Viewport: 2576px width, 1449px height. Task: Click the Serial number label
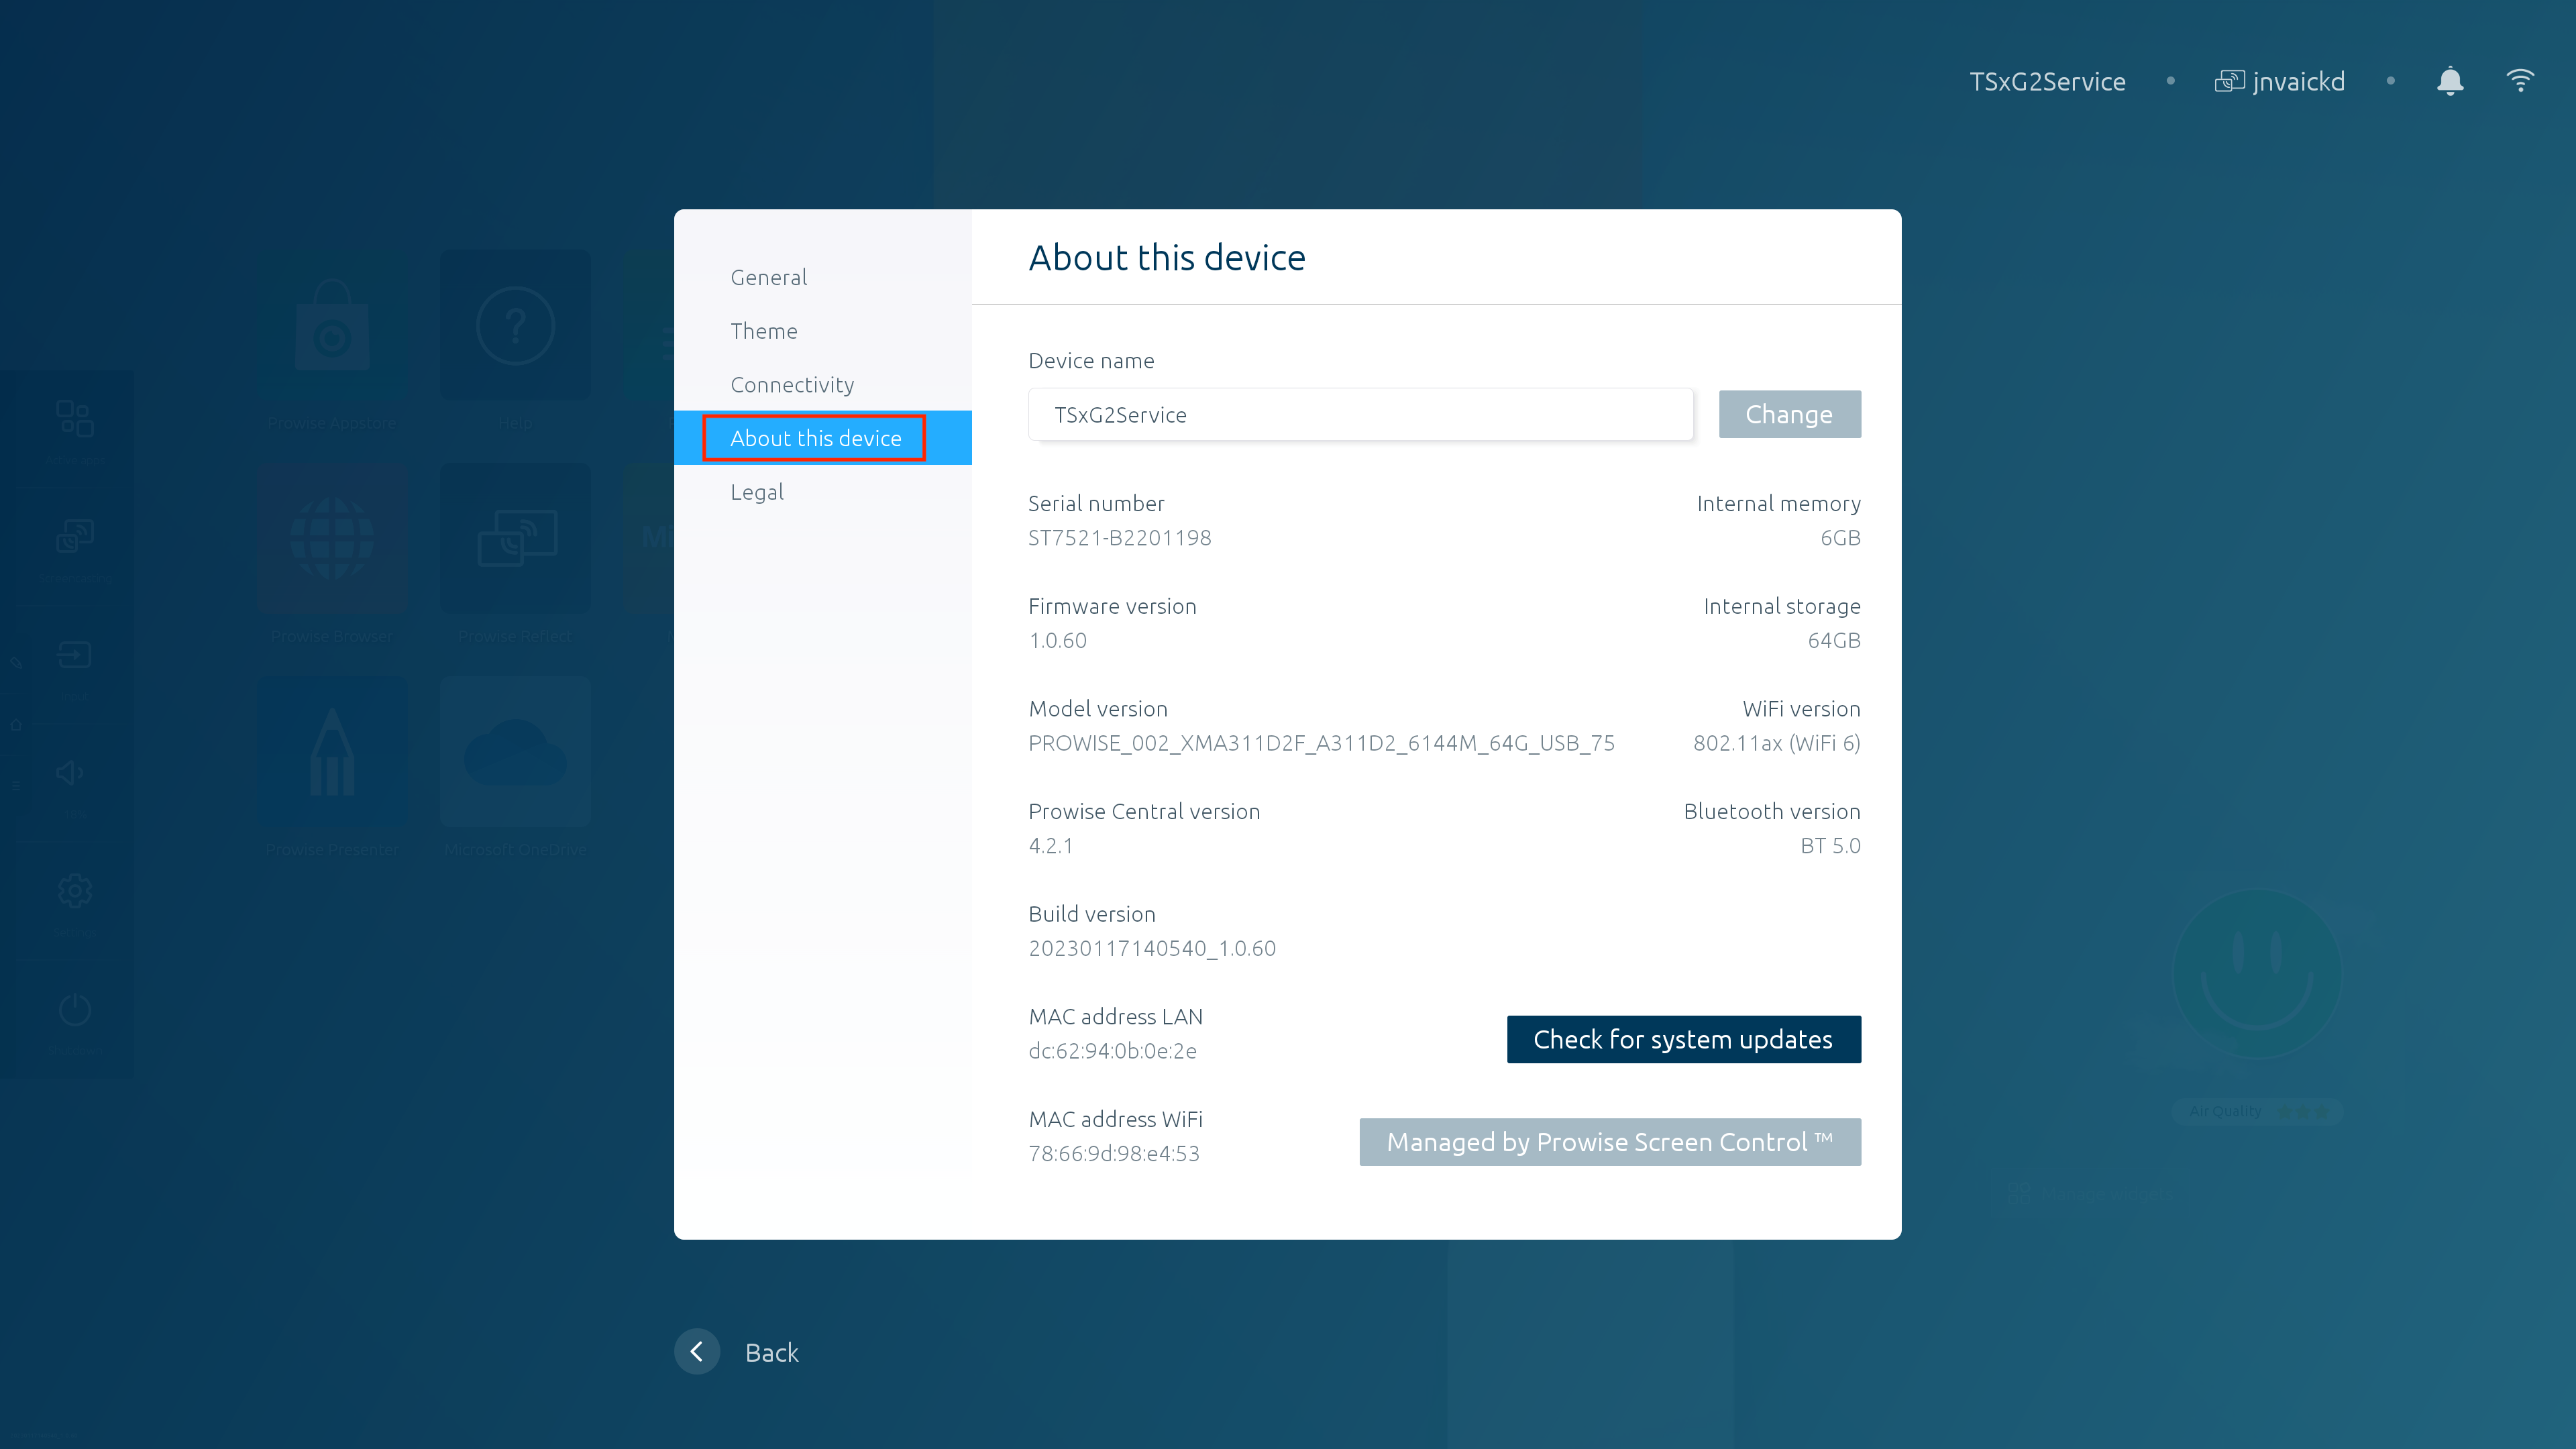1096,504
